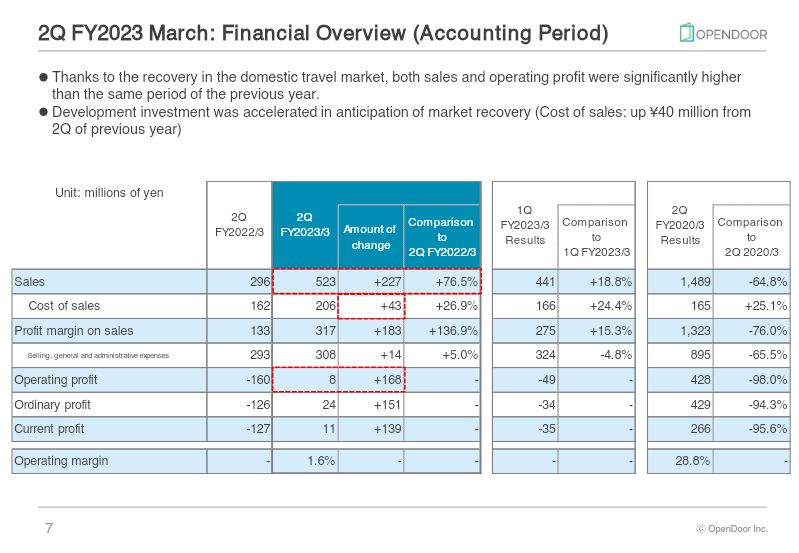
Task: Click the OpenDoor logo icon
Action: point(686,33)
